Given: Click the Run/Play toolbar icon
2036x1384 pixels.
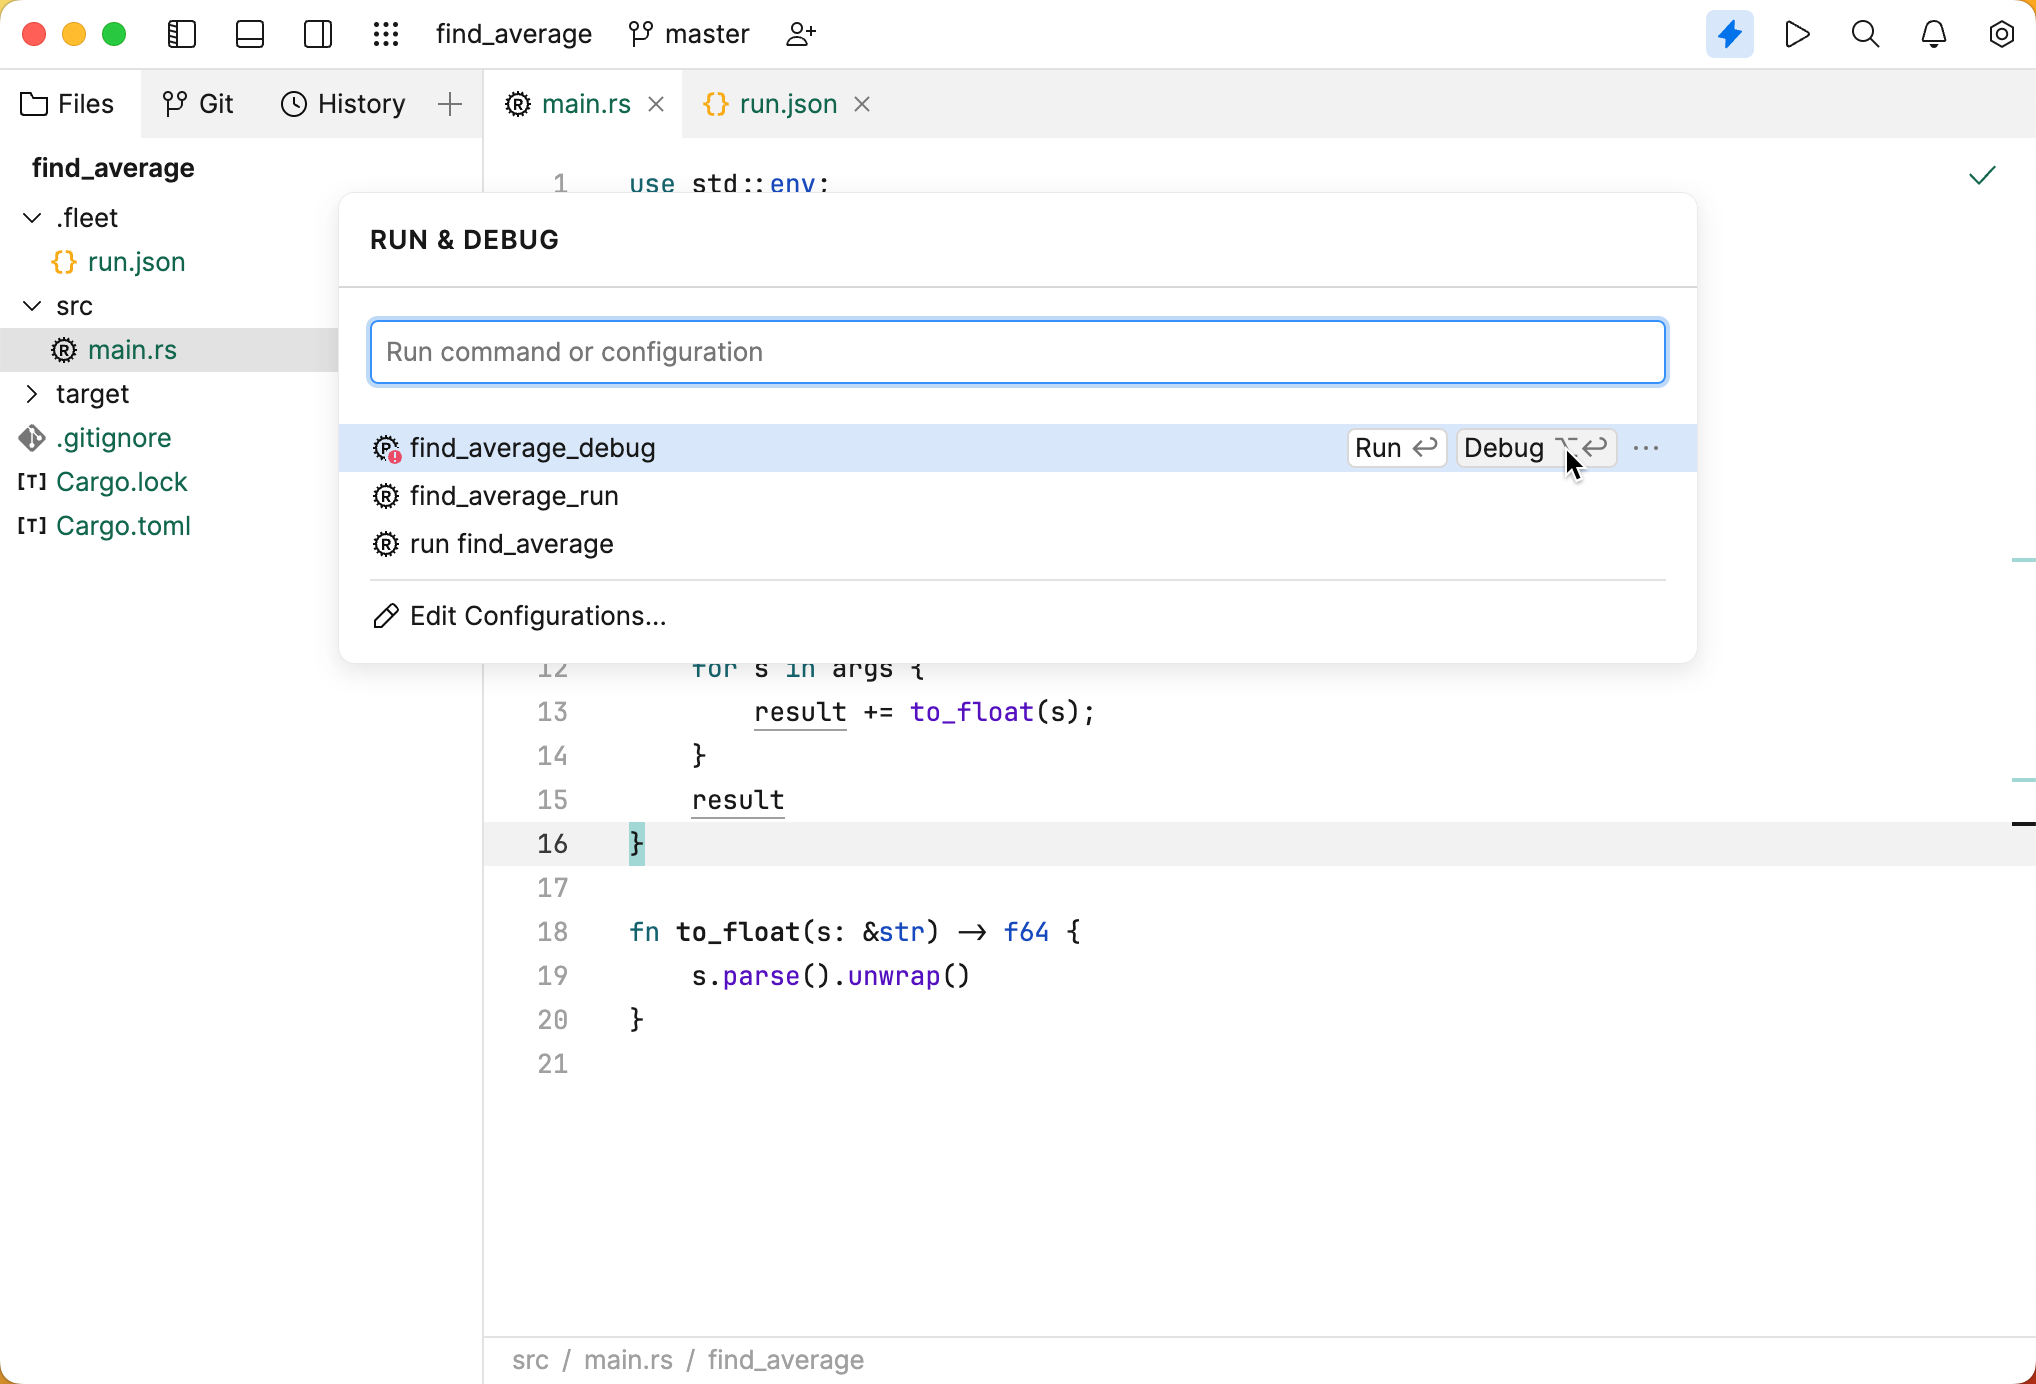Looking at the screenshot, I should 1797,34.
